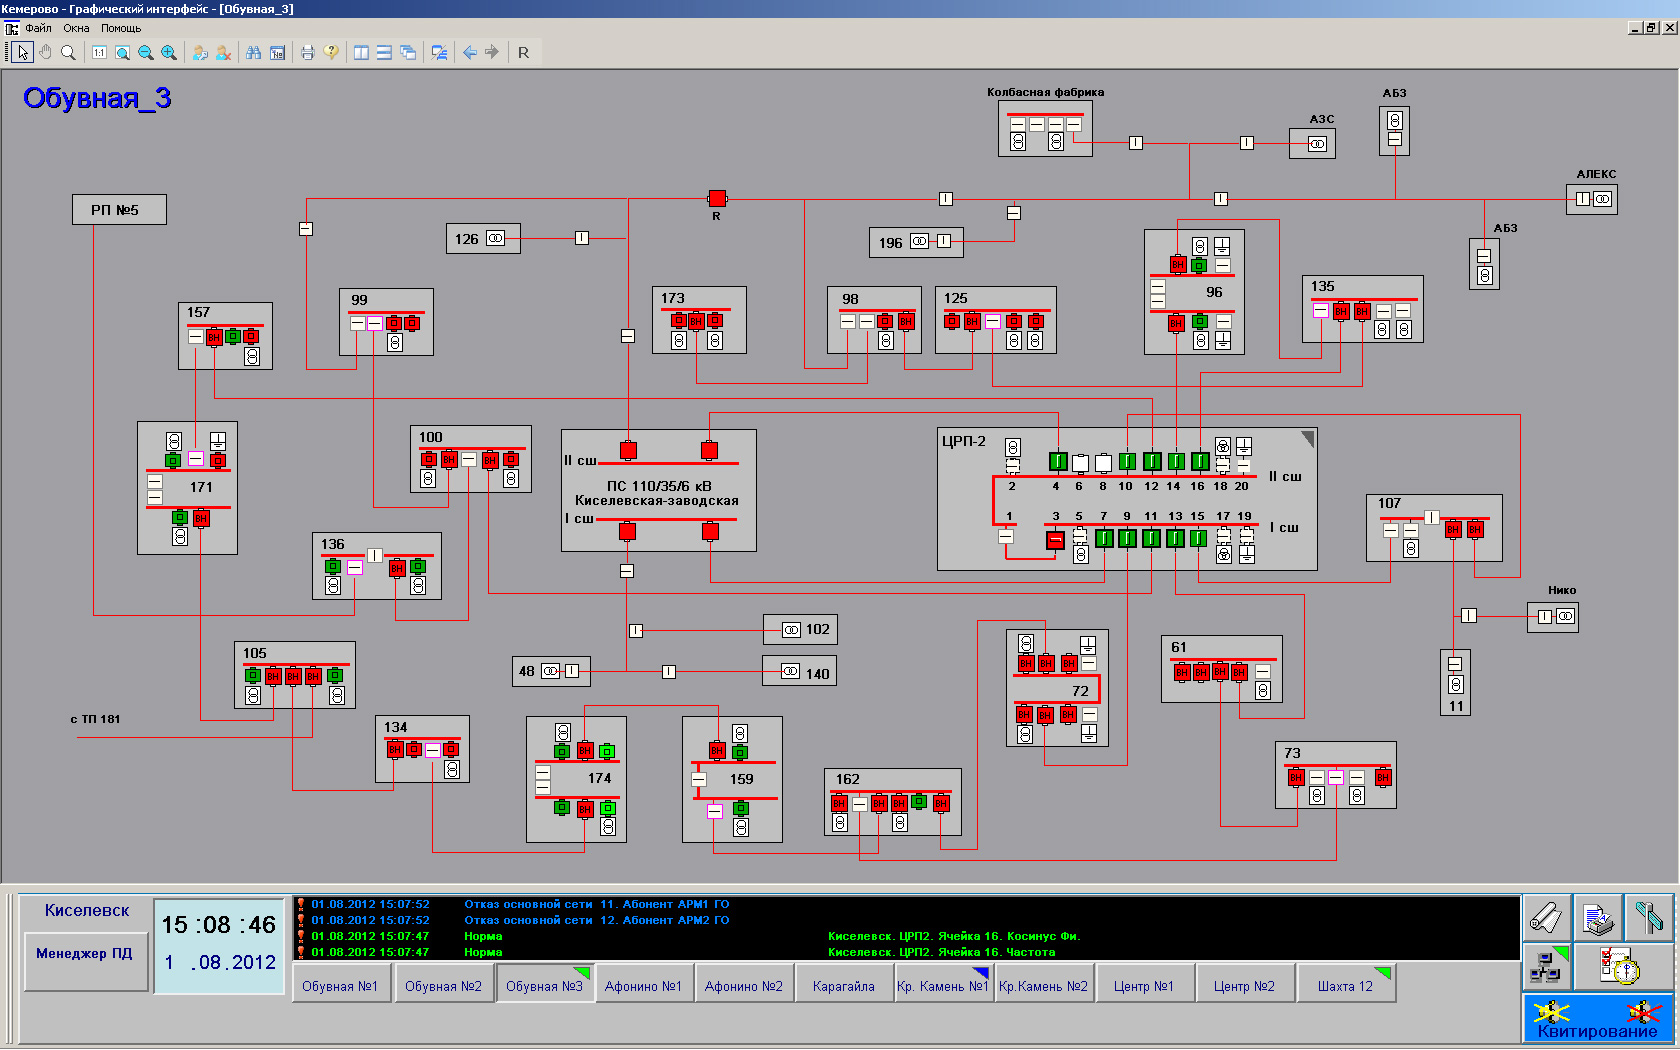Toggle the red breaker at ЦРП-2 cell 3
This screenshot has width=1680, height=1050.
[1055, 540]
